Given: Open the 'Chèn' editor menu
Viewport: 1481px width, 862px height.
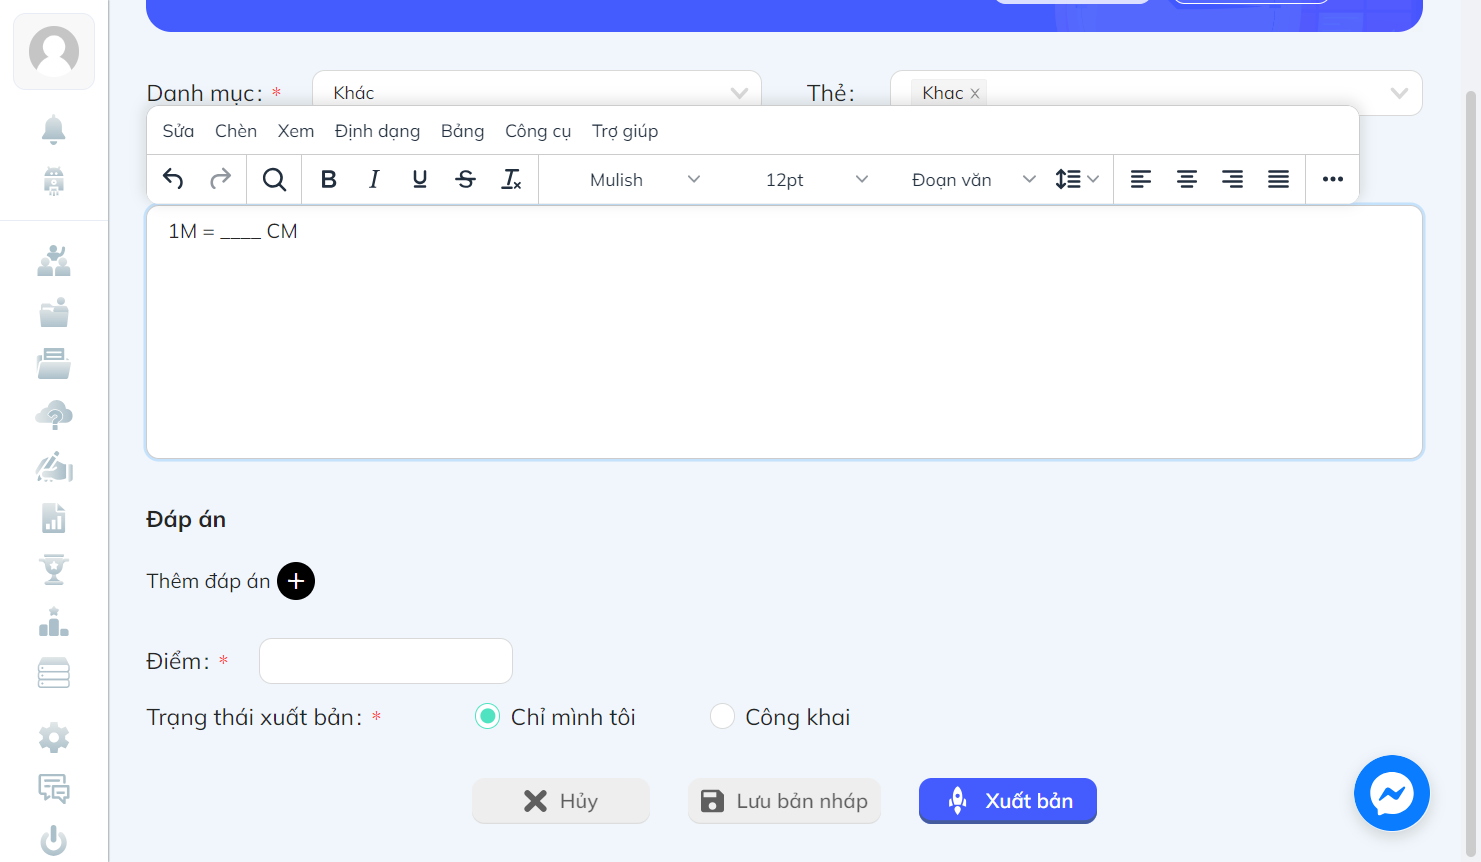Looking at the screenshot, I should [x=236, y=131].
